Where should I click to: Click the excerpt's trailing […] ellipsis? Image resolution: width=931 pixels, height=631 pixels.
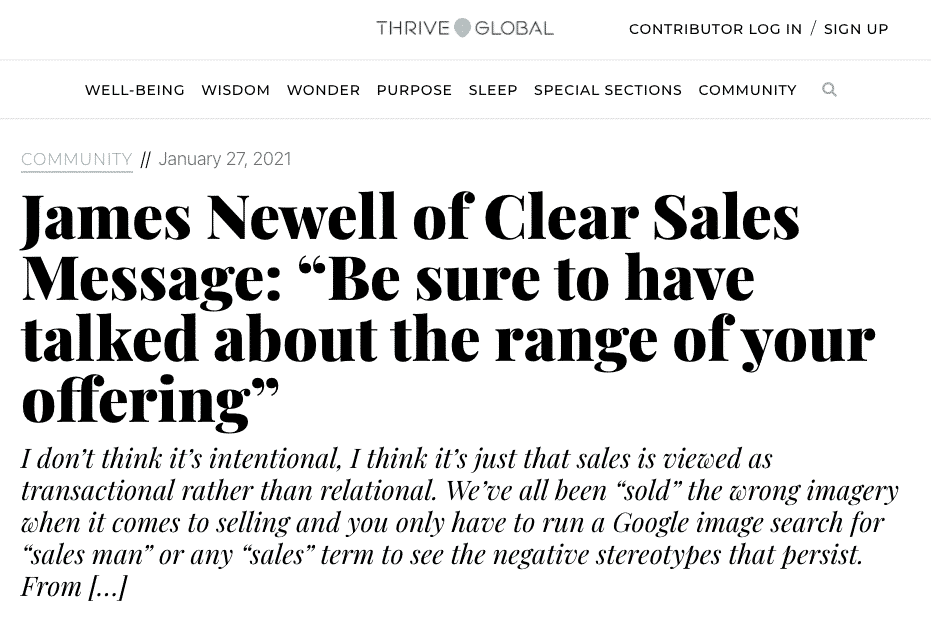(x=107, y=587)
